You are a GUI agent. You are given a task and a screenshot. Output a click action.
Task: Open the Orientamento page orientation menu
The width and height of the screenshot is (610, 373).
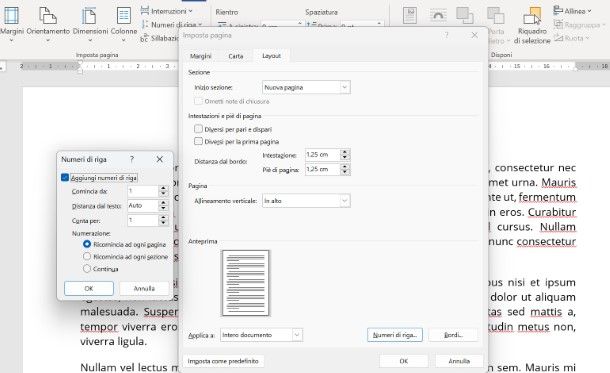coord(48,23)
